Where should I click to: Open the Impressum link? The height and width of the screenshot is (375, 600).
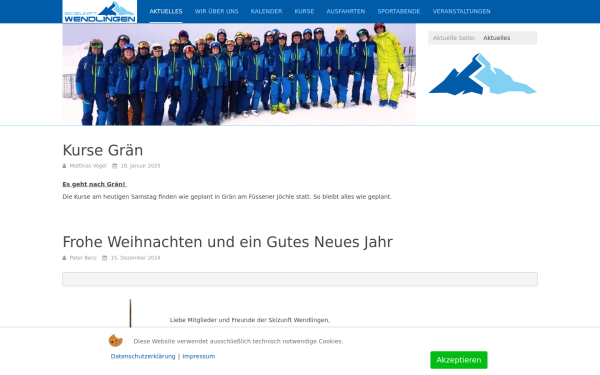(x=199, y=356)
